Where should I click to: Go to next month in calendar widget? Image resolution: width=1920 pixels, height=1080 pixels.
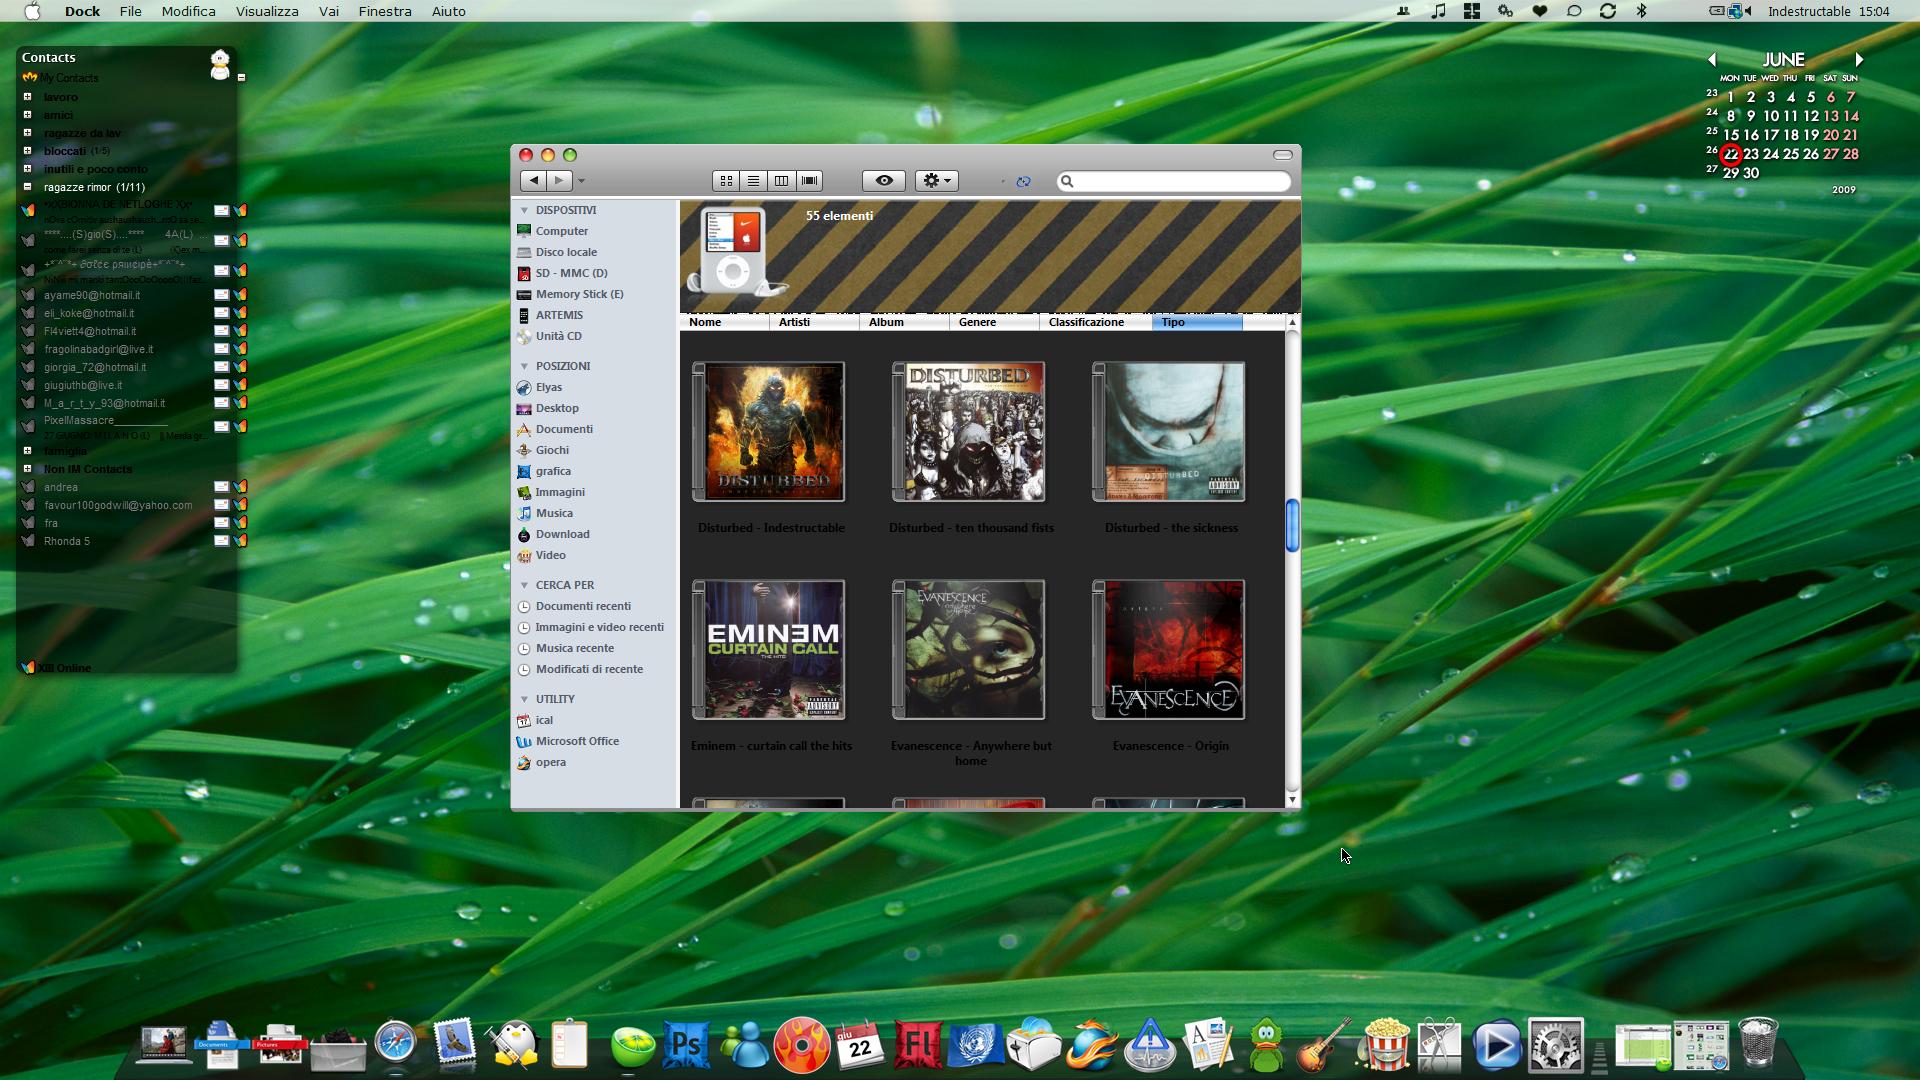tap(1859, 60)
